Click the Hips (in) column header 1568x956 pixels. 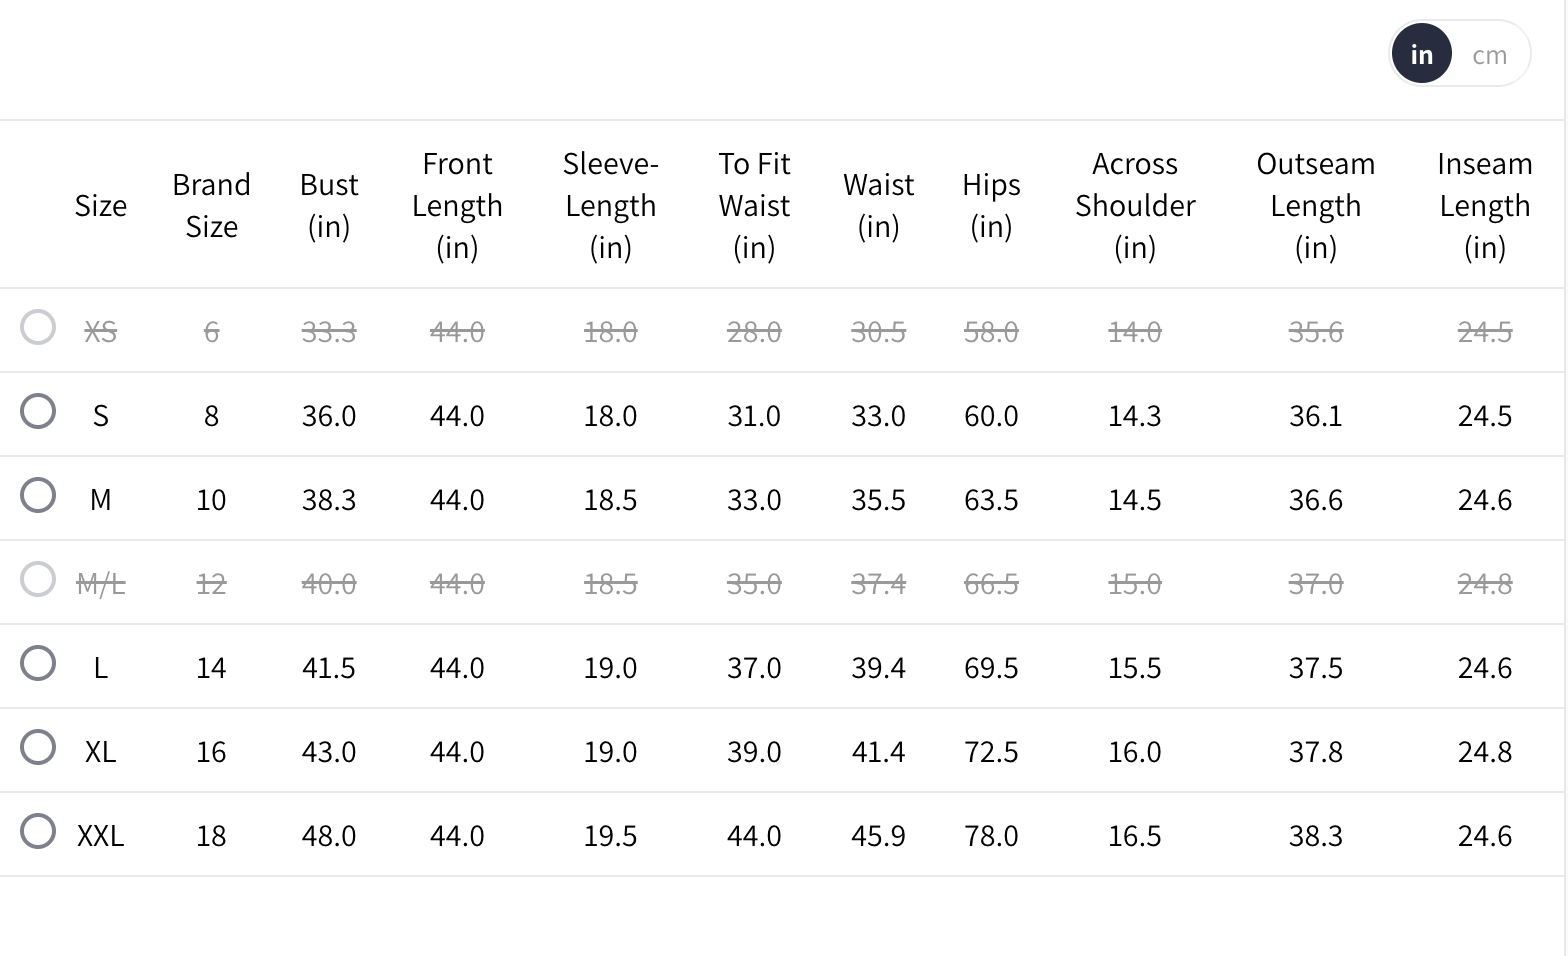[x=991, y=206]
